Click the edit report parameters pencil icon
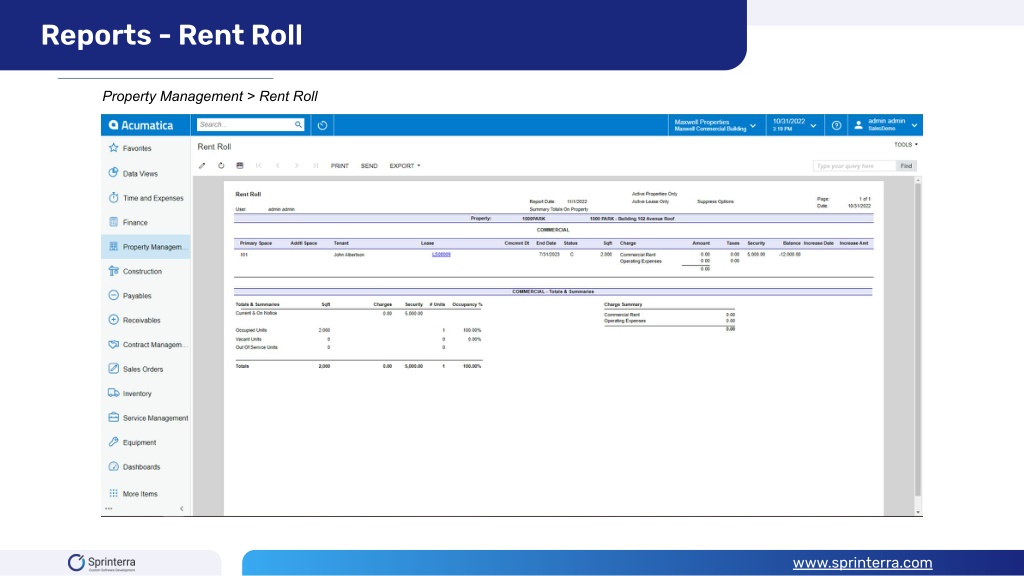 [202, 166]
